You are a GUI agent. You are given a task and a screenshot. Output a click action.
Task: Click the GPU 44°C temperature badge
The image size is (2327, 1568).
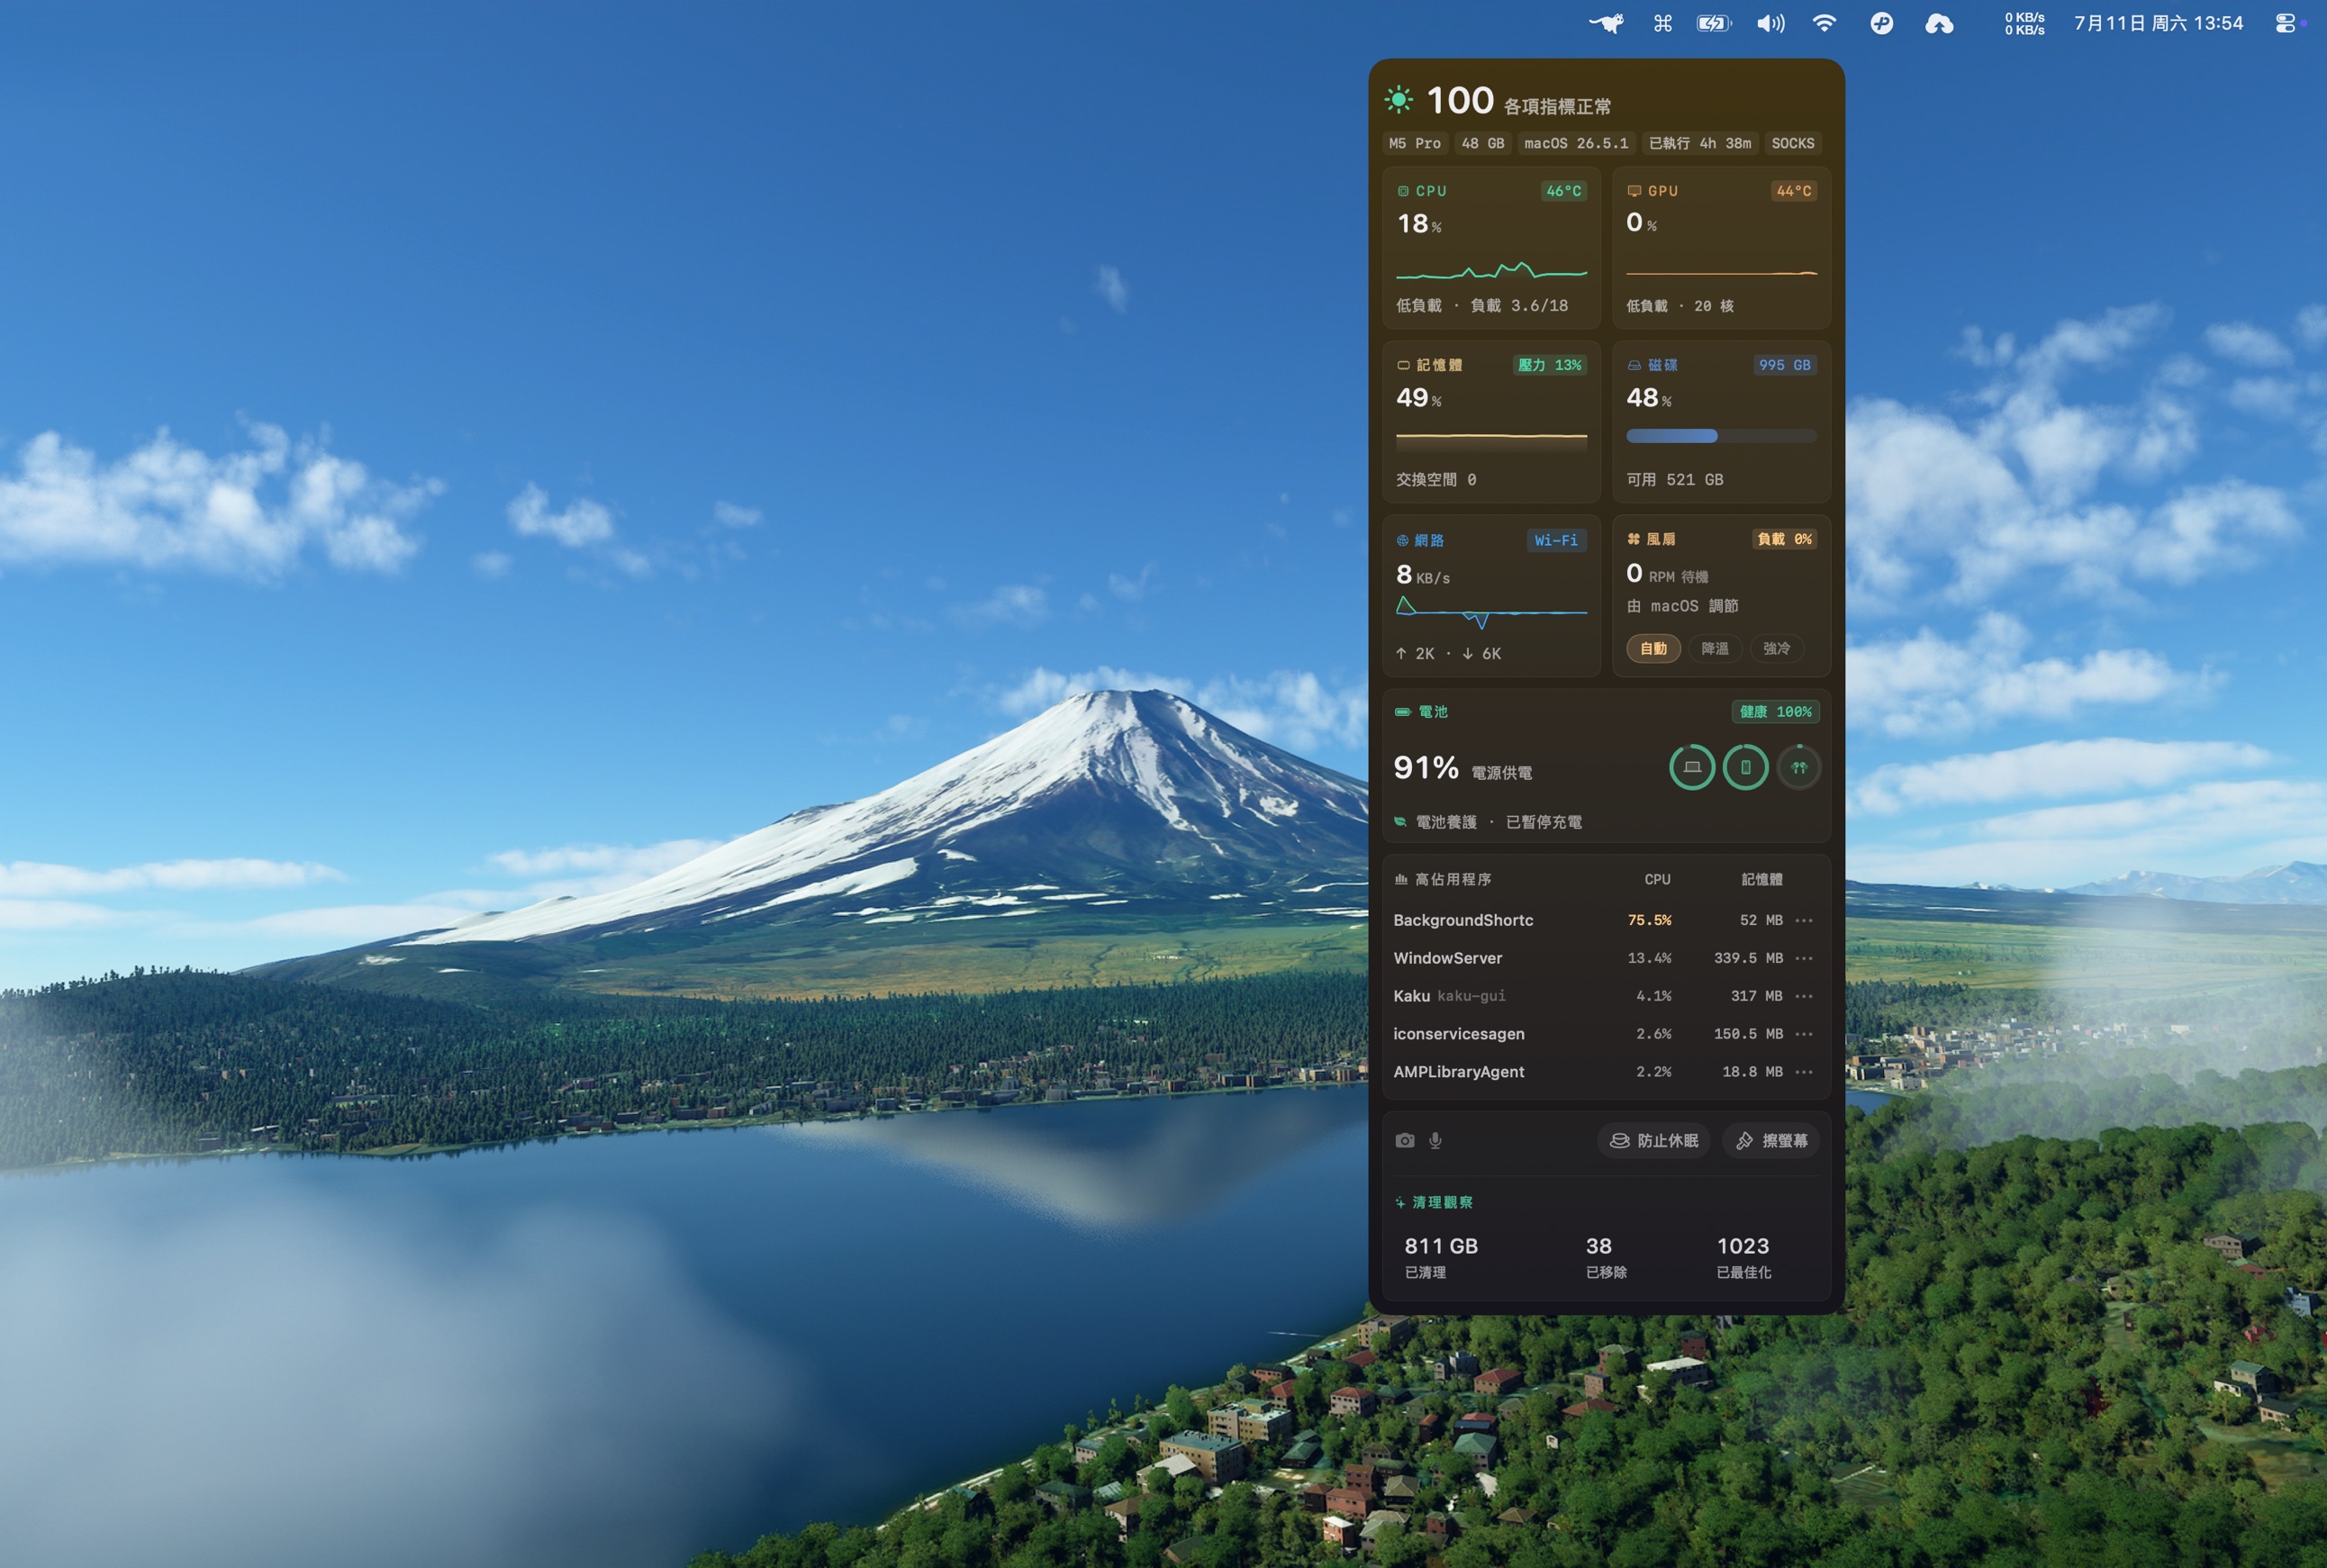1793,191
